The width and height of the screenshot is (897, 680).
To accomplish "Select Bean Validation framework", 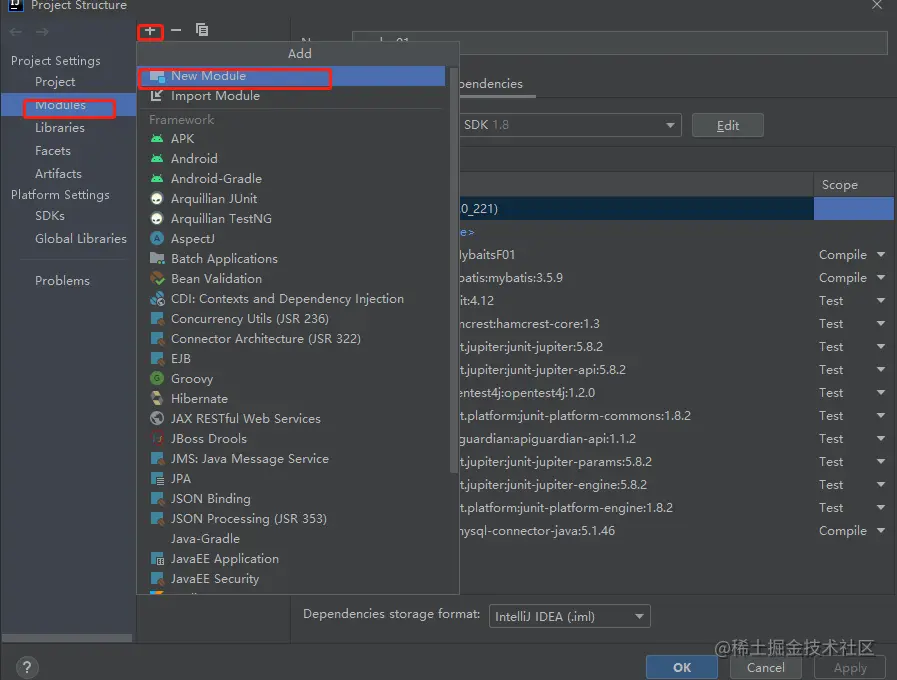I will pyautogui.click(x=292, y=279).
